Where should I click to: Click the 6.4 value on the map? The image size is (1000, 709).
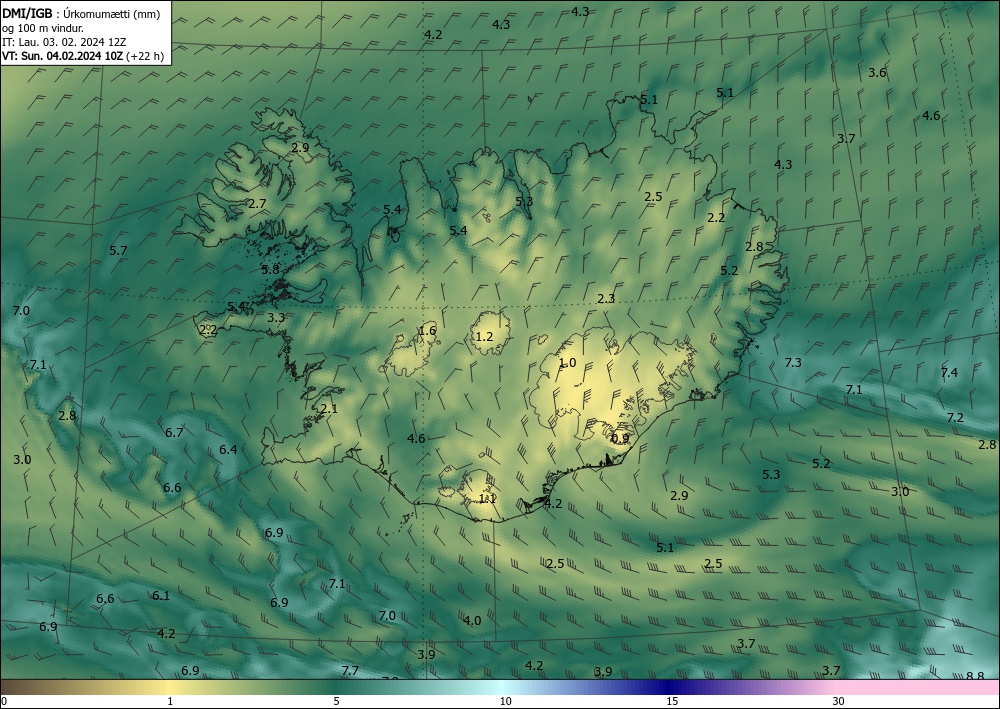coord(228,450)
